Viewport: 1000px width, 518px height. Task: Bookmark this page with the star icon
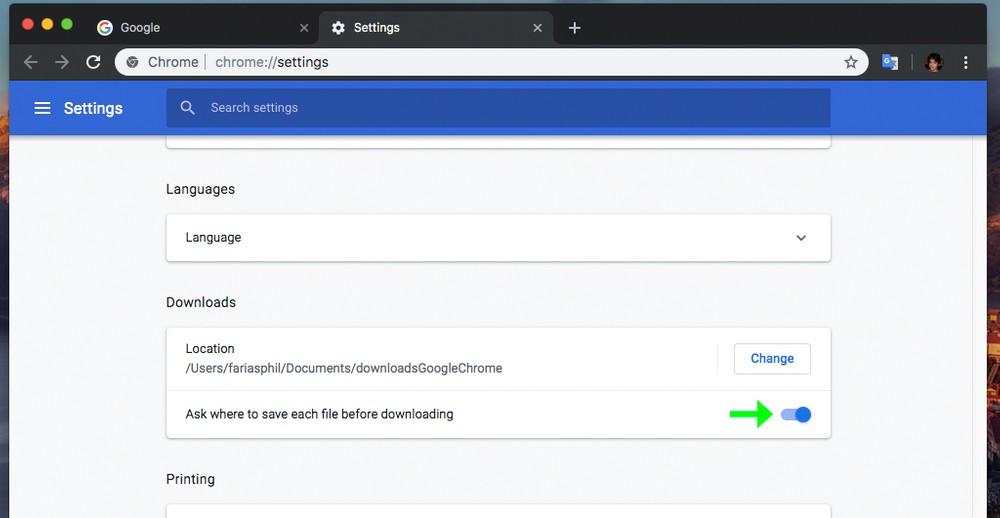pos(851,62)
